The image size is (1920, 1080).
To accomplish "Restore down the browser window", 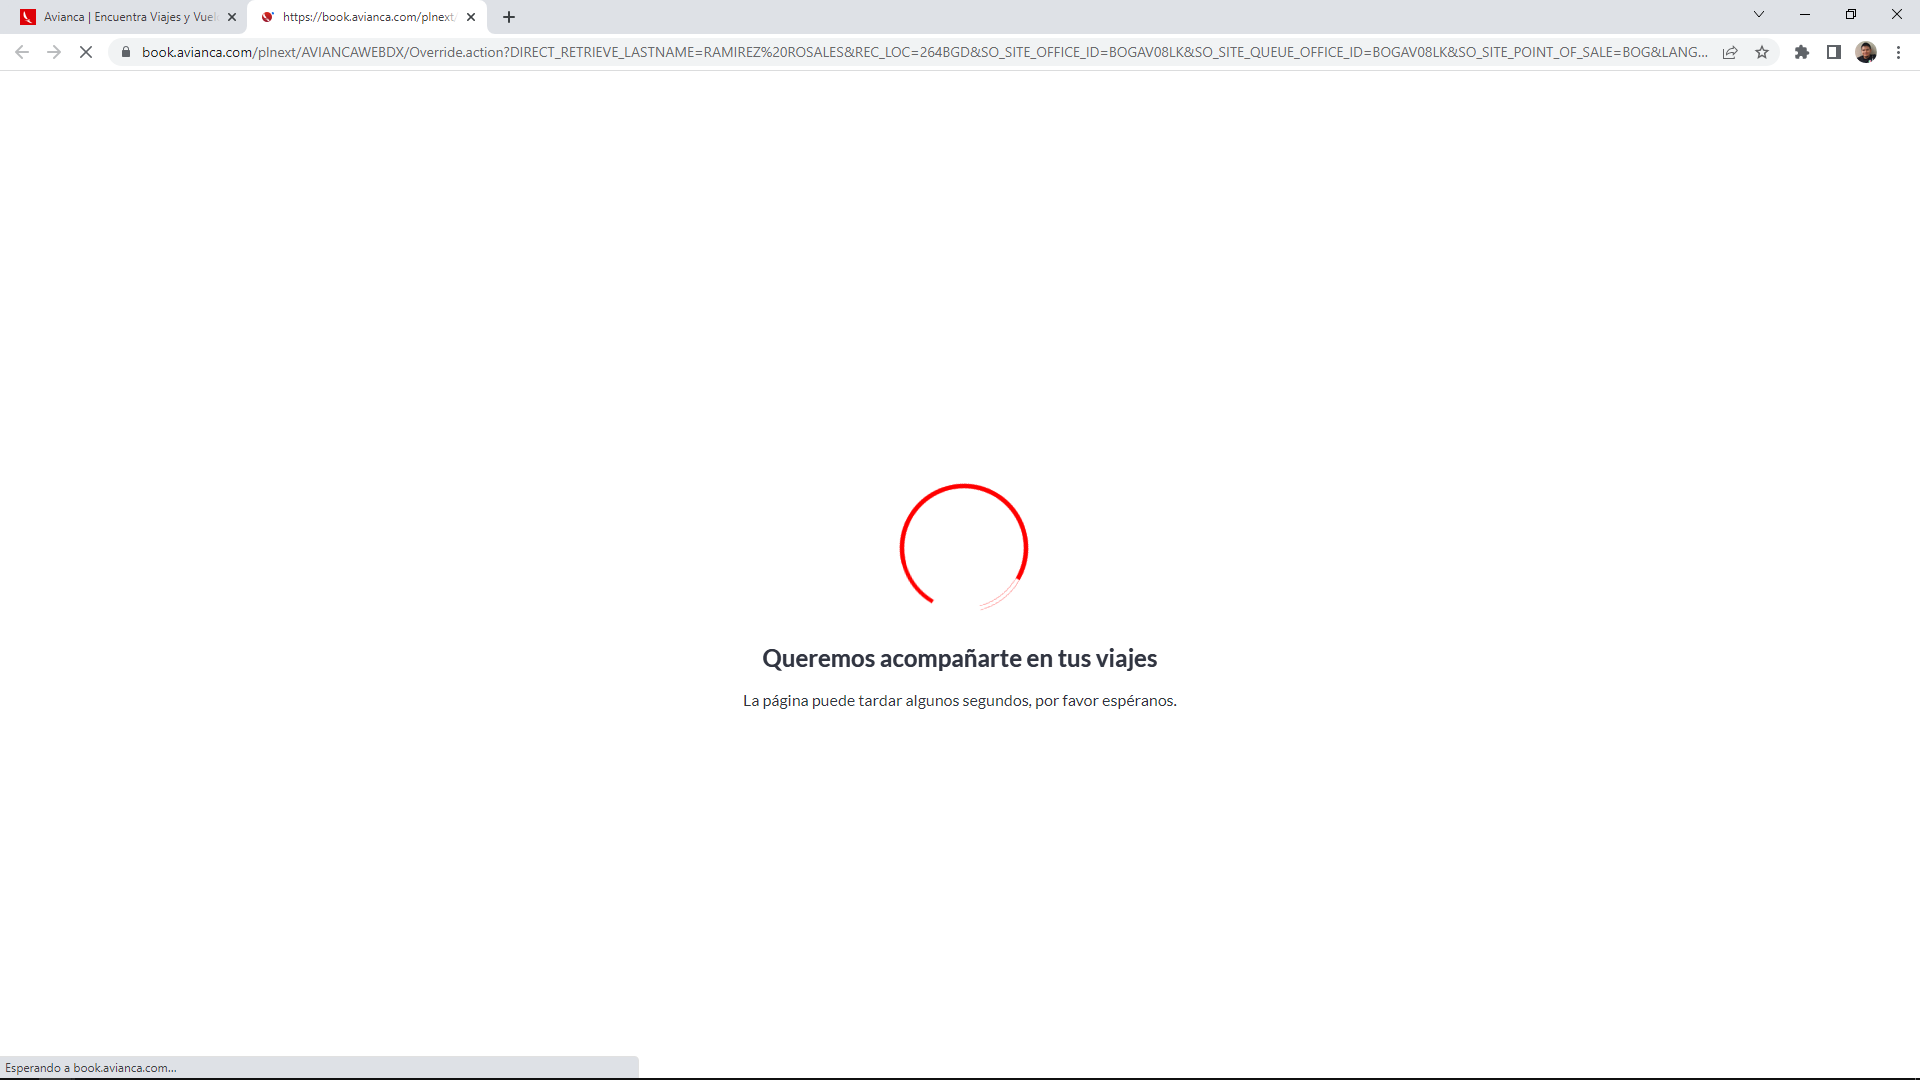I will click(x=1851, y=15).
